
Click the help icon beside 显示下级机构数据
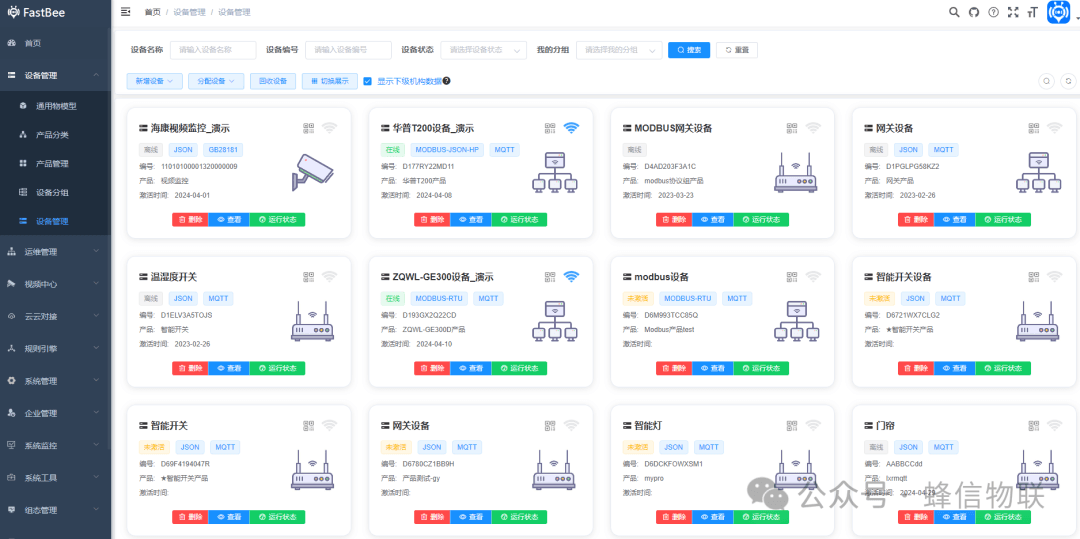tap(446, 81)
